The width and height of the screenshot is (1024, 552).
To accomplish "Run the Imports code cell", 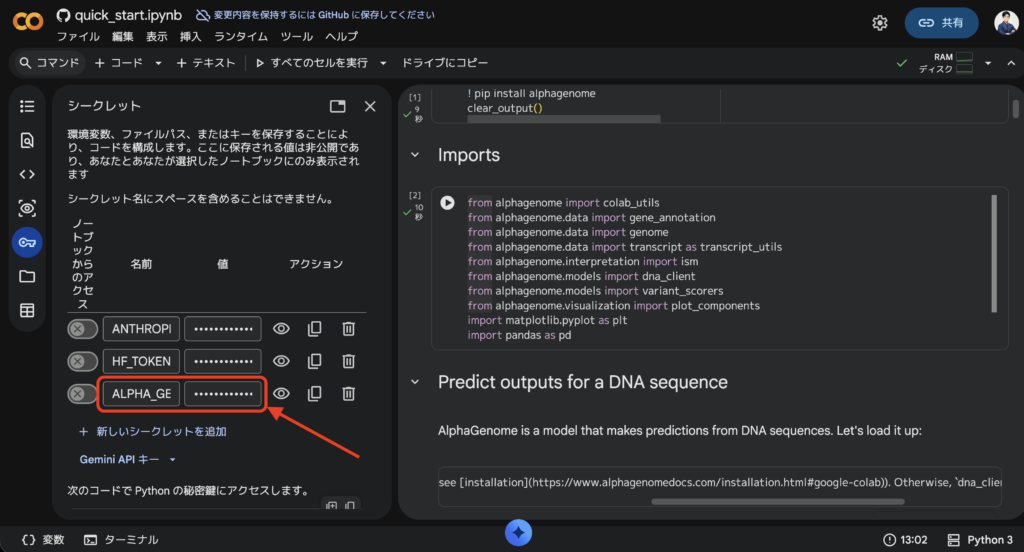I will [x=447, y=203].
